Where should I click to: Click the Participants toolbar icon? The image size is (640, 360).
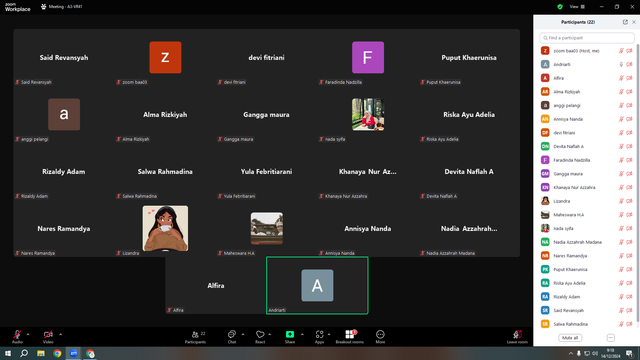(x=195, y=336)
